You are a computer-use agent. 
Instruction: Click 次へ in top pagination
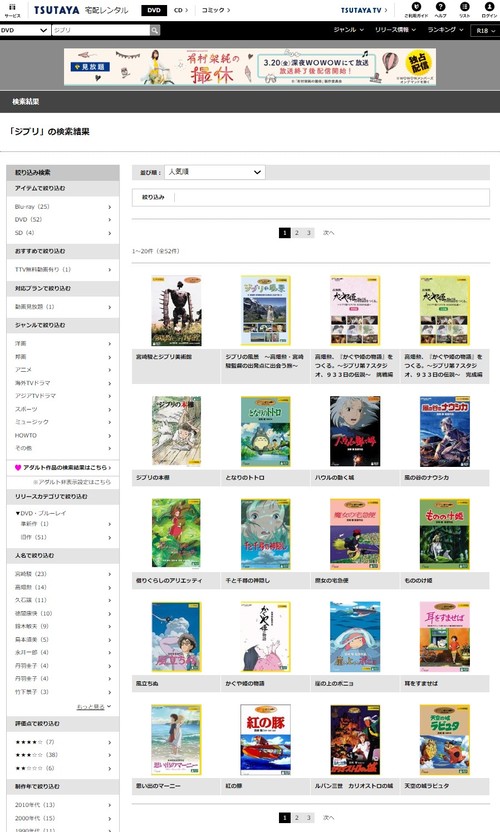pos(329,232)
